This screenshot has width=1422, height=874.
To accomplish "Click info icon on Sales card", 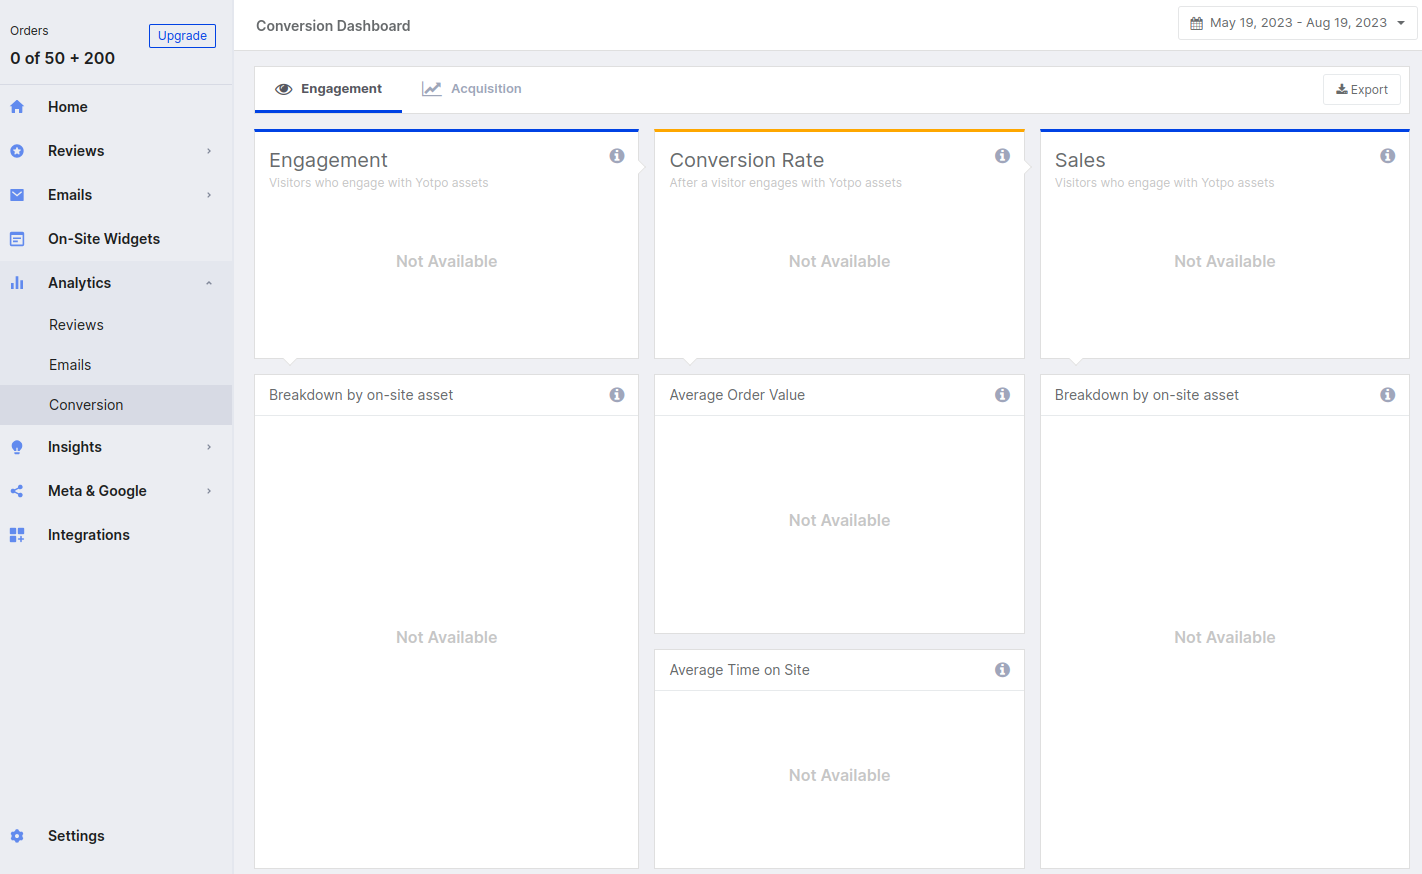I will point(1388,156).
